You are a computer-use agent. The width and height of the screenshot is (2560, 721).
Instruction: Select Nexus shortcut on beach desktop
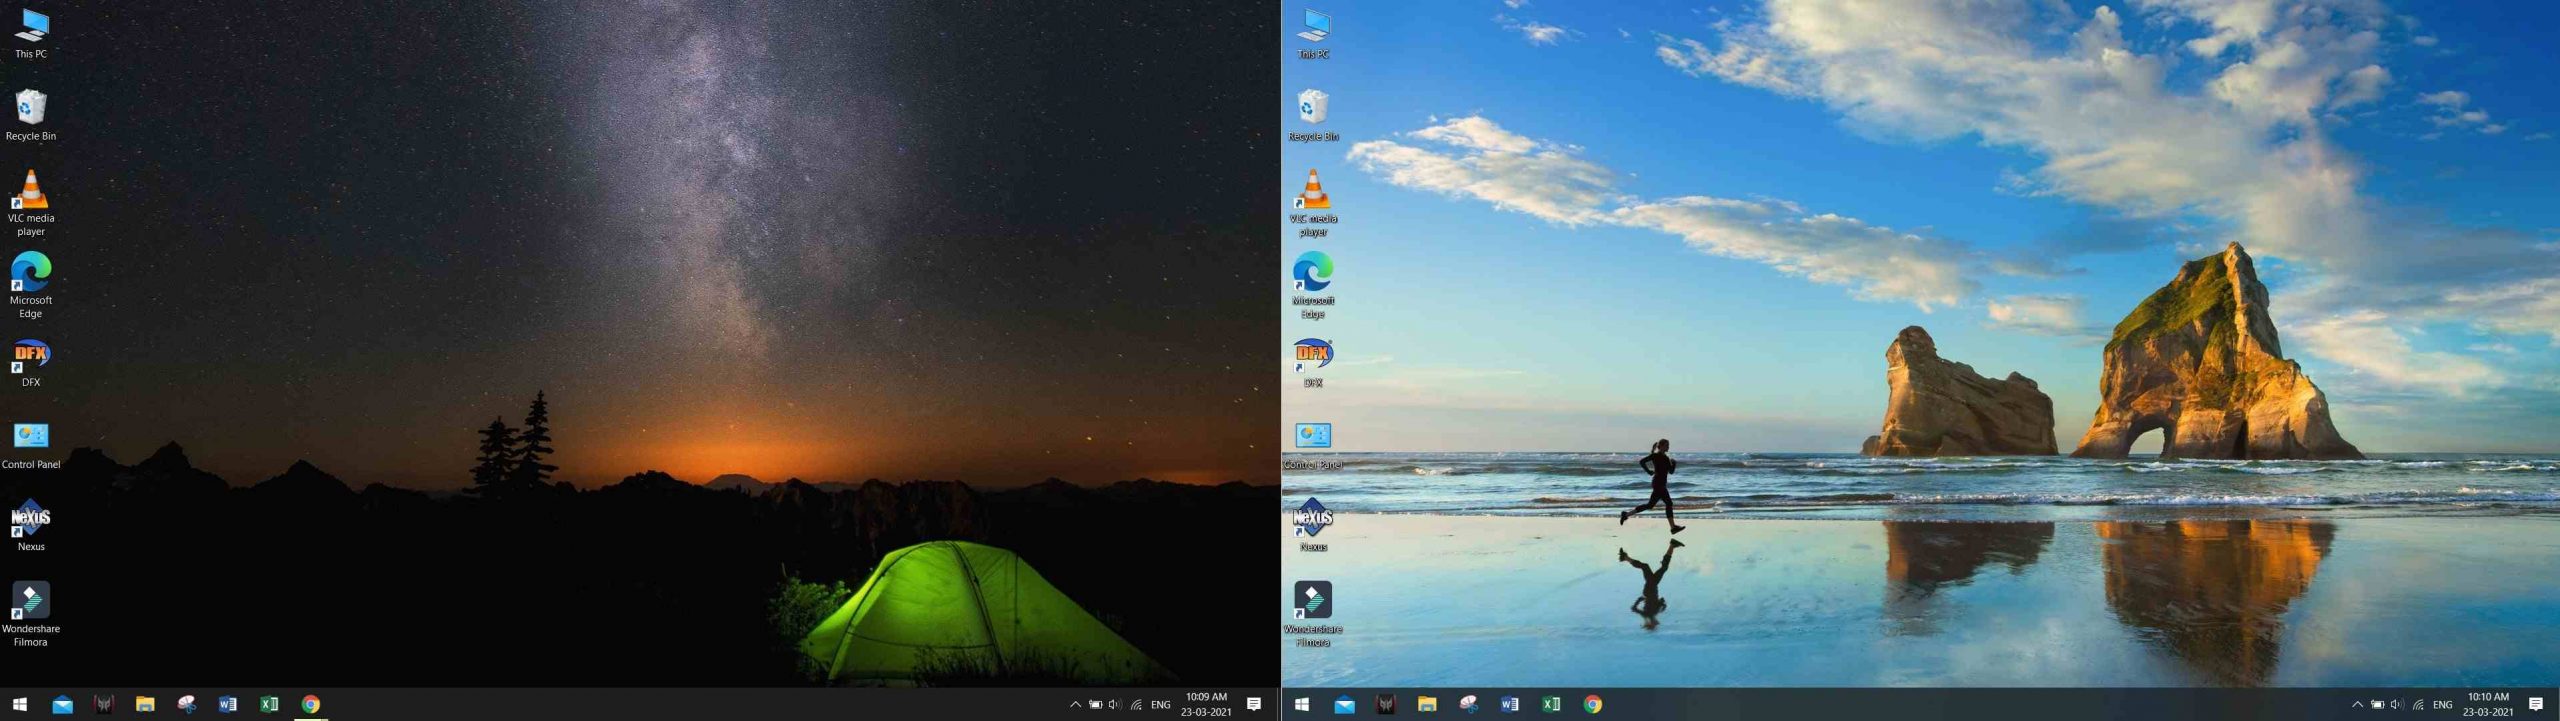pyautogui.click(x=1313, y=526)
